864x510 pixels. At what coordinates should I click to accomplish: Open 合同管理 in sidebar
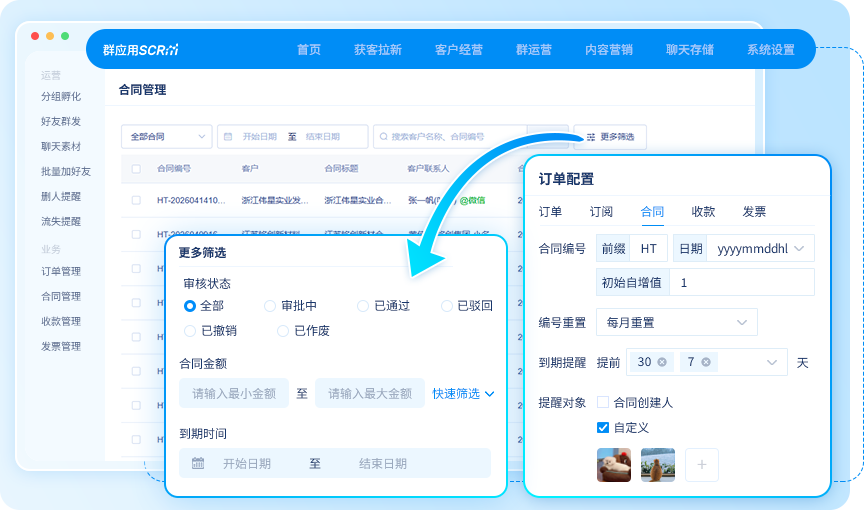pyautogui.click(x=61, y=296)
